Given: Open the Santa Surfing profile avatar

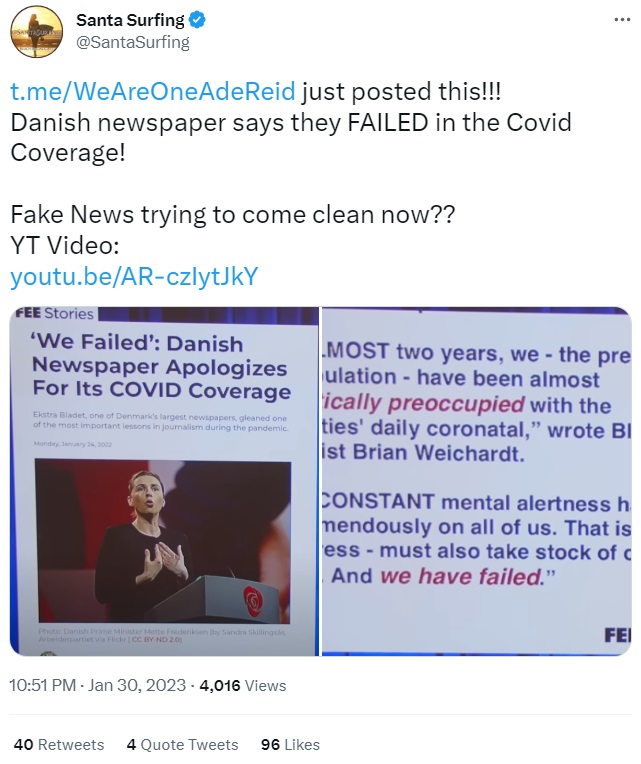Looking at the screenshot, I should click(x=37, y=32).
